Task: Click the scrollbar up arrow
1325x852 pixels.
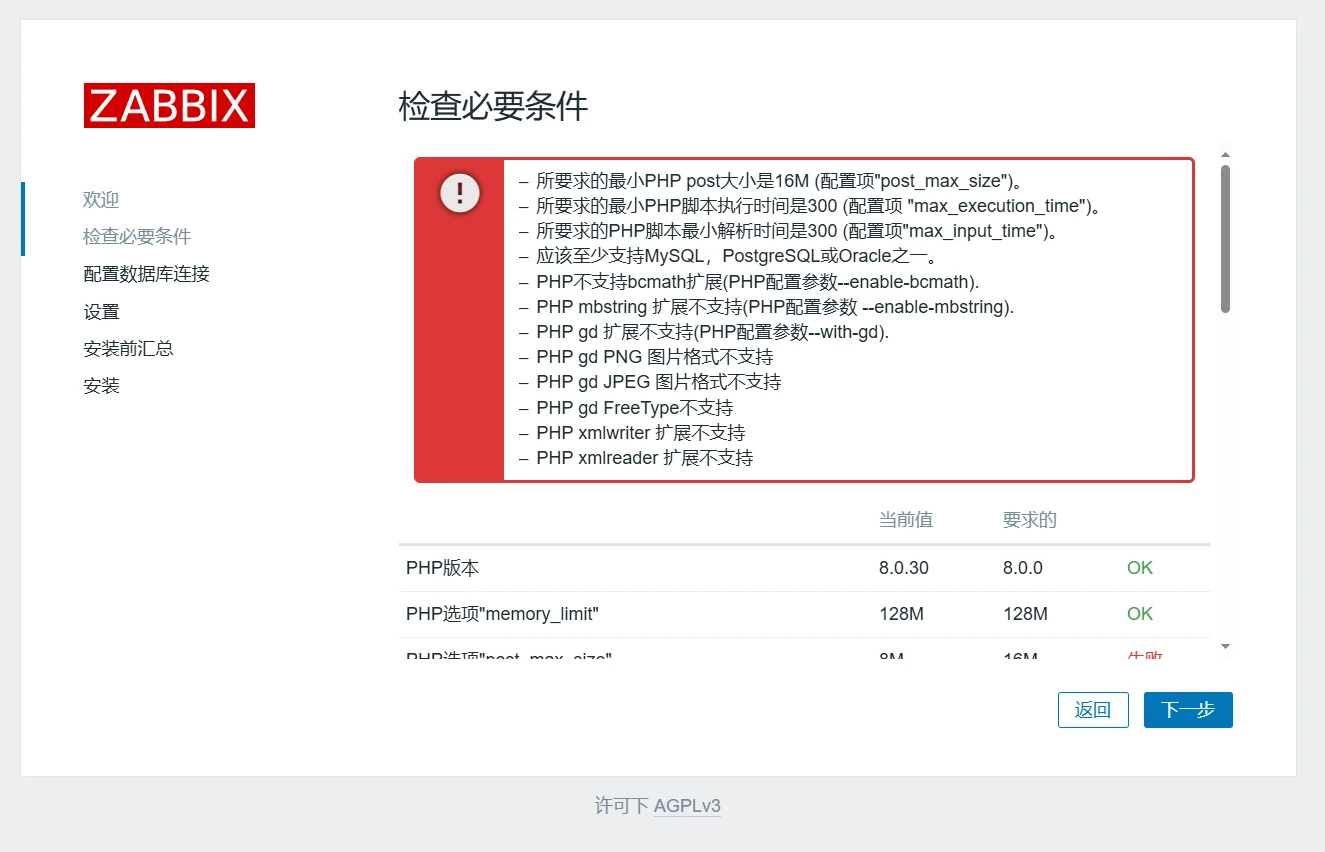Action: pyautogui.click(x=1225, y=155)
